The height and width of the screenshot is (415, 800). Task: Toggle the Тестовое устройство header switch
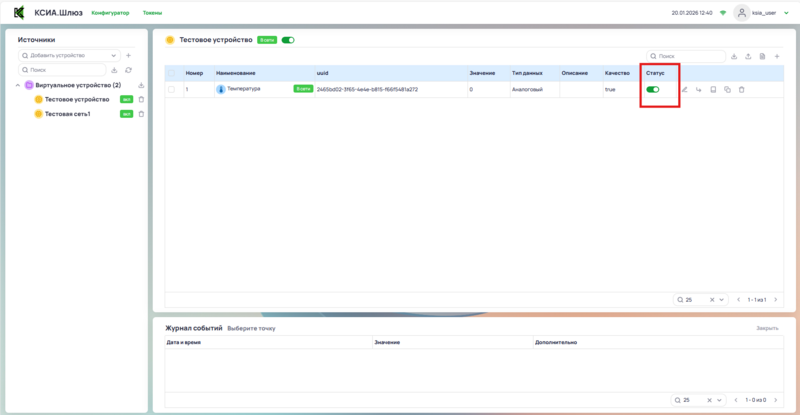click(x=288, y=40)
